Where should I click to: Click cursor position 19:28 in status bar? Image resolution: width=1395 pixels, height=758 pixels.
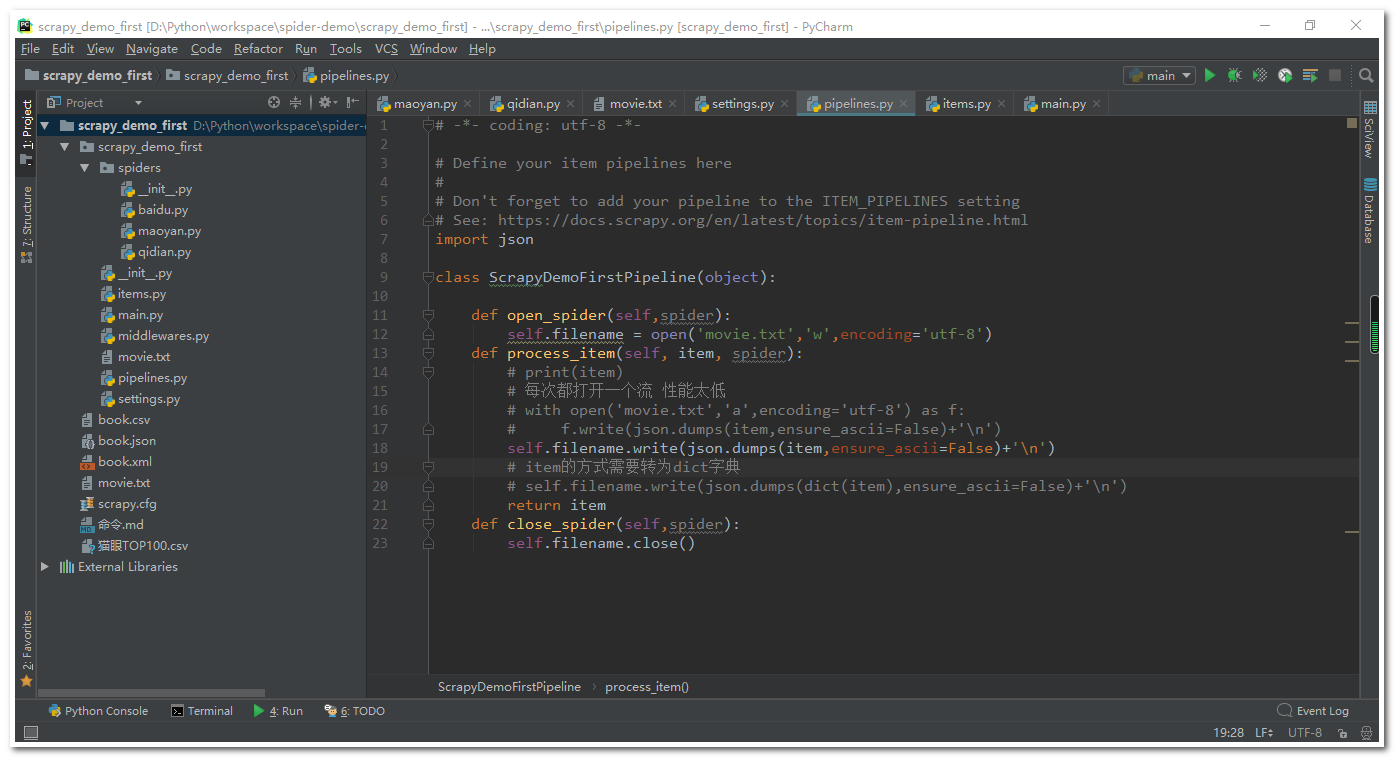point(1228,733)
